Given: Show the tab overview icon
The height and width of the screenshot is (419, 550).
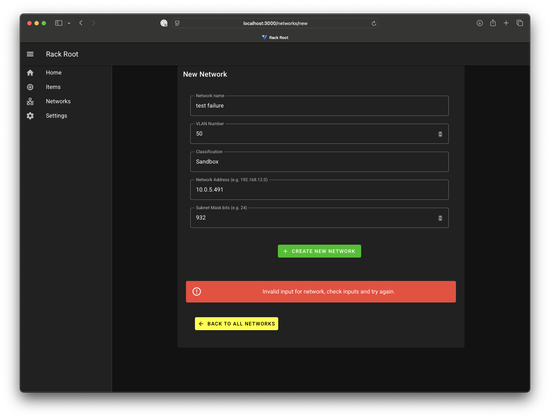Looking at the screenshot, I should coord(519,23).
